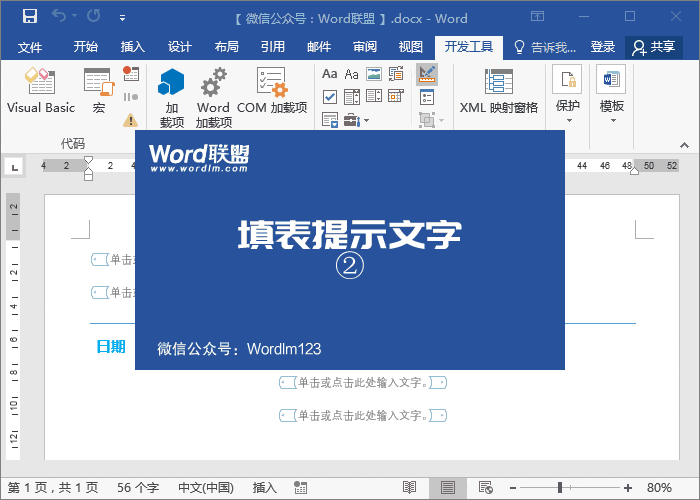Click the right indent marker on ruler
Image resolution: width=700 pixels, height=500 pixels.
point(634,171)
